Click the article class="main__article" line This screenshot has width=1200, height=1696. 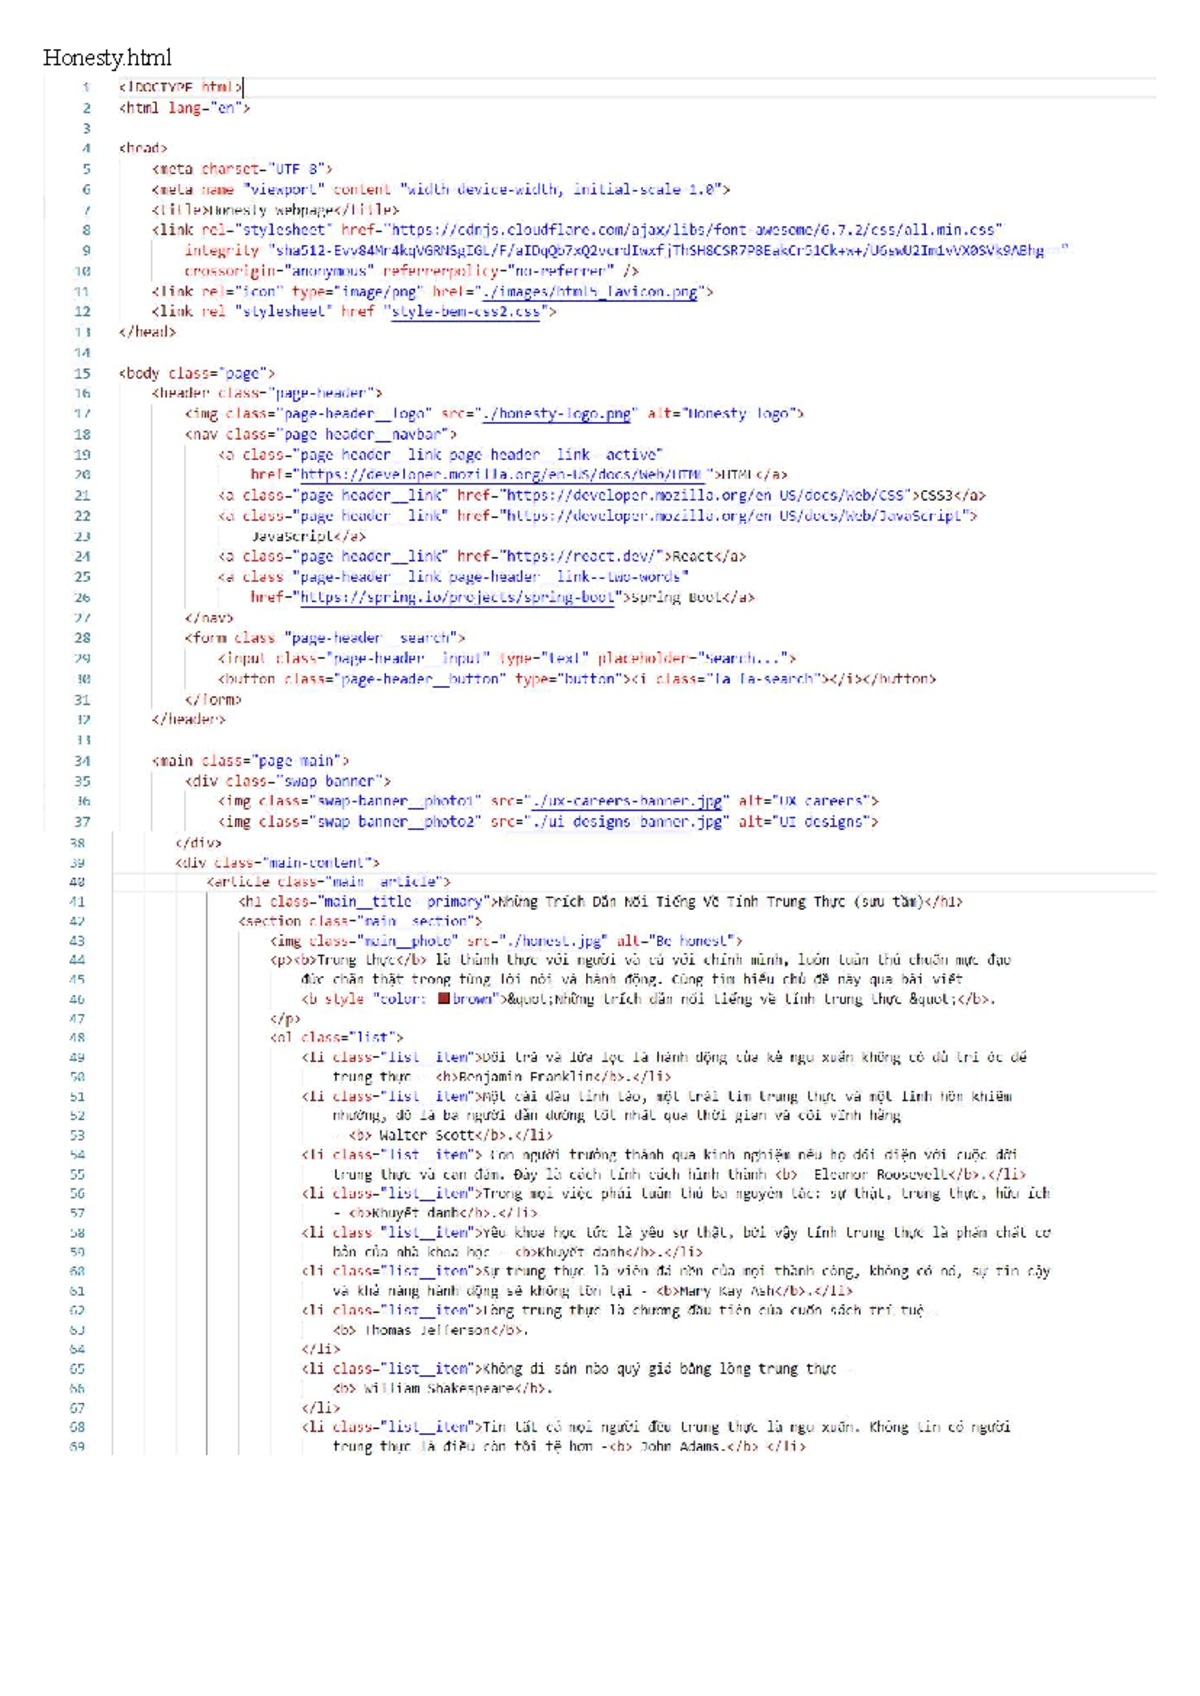pos(329,882)
